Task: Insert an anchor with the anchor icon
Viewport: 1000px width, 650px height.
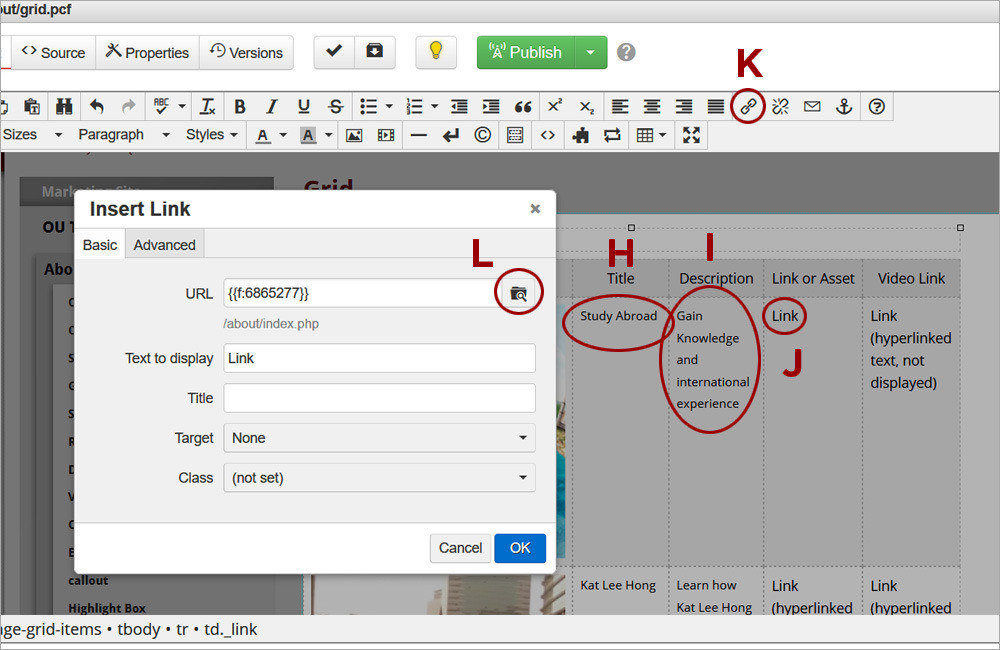Action: (844, 107)
